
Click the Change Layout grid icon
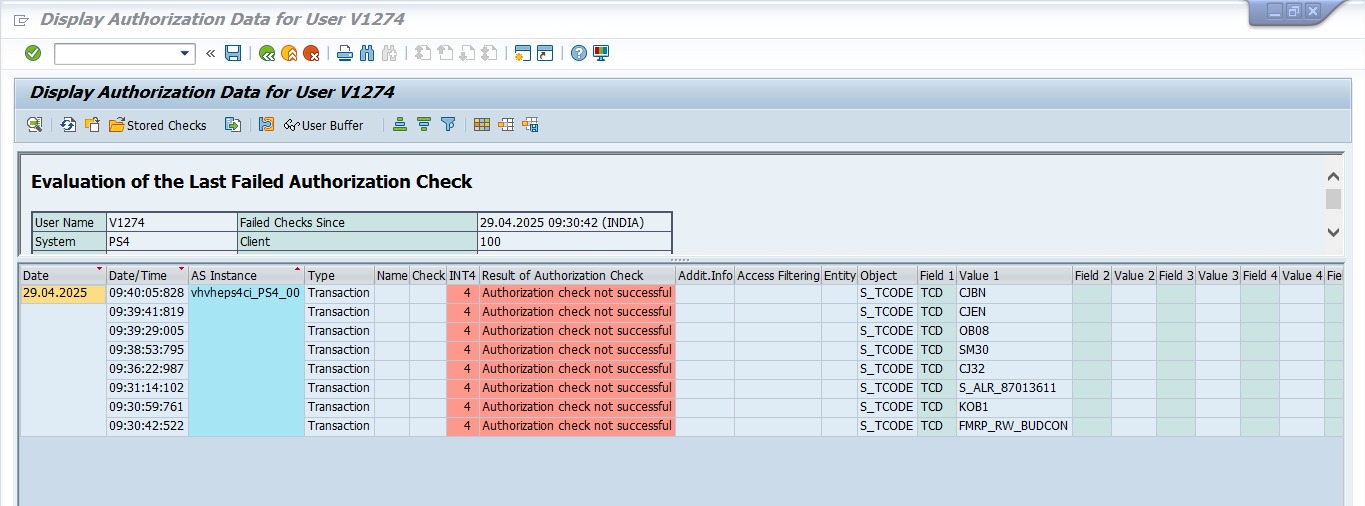[482, 125]
